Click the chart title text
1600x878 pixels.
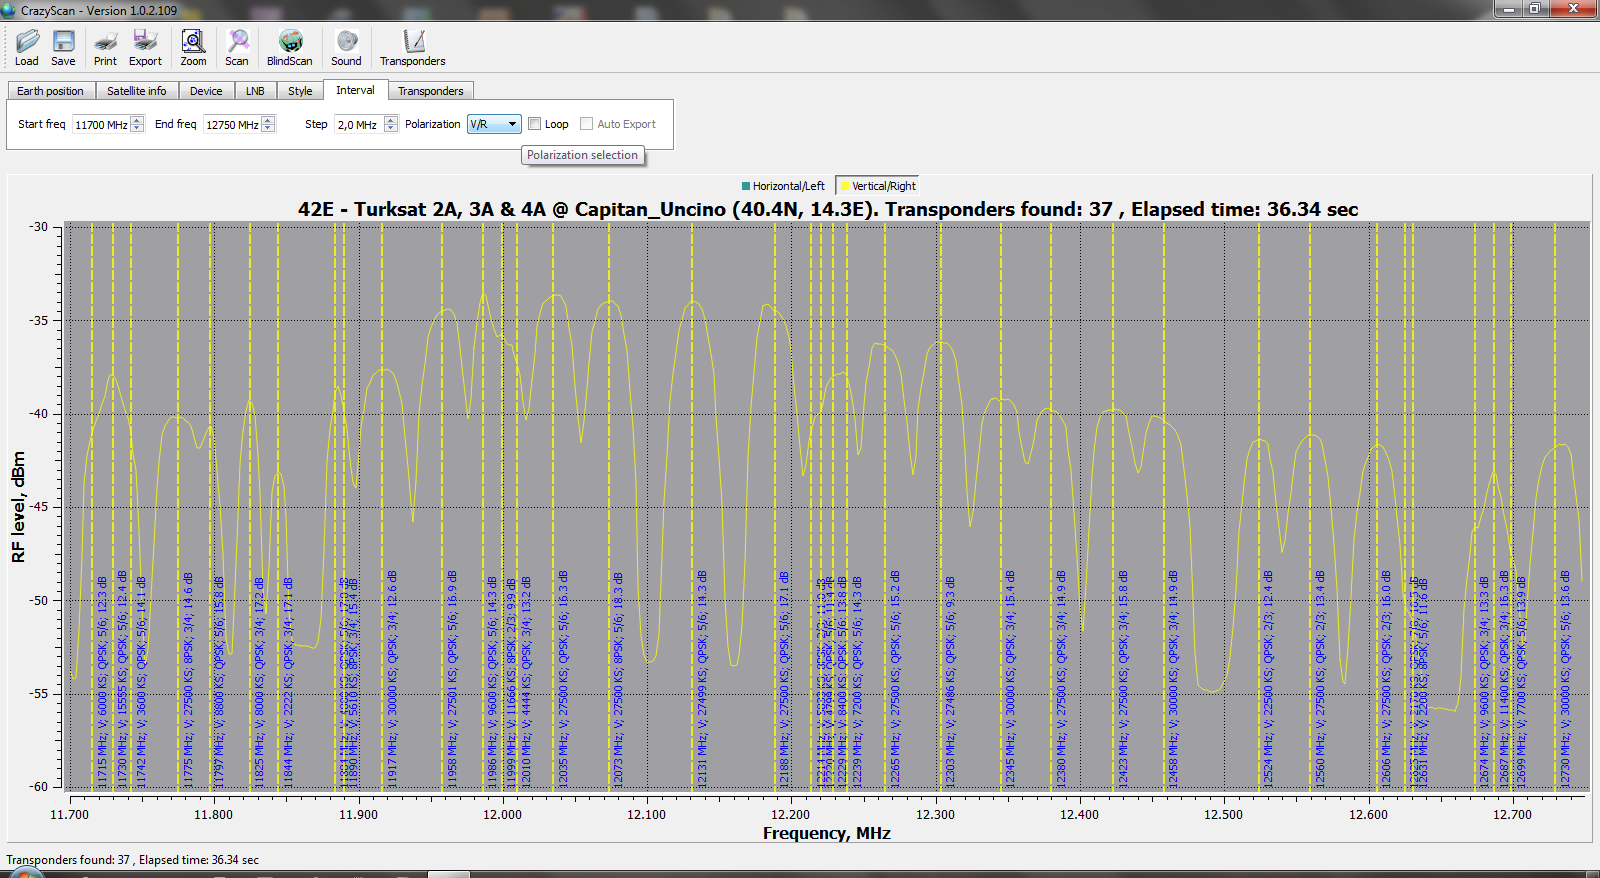click(828, 209)
